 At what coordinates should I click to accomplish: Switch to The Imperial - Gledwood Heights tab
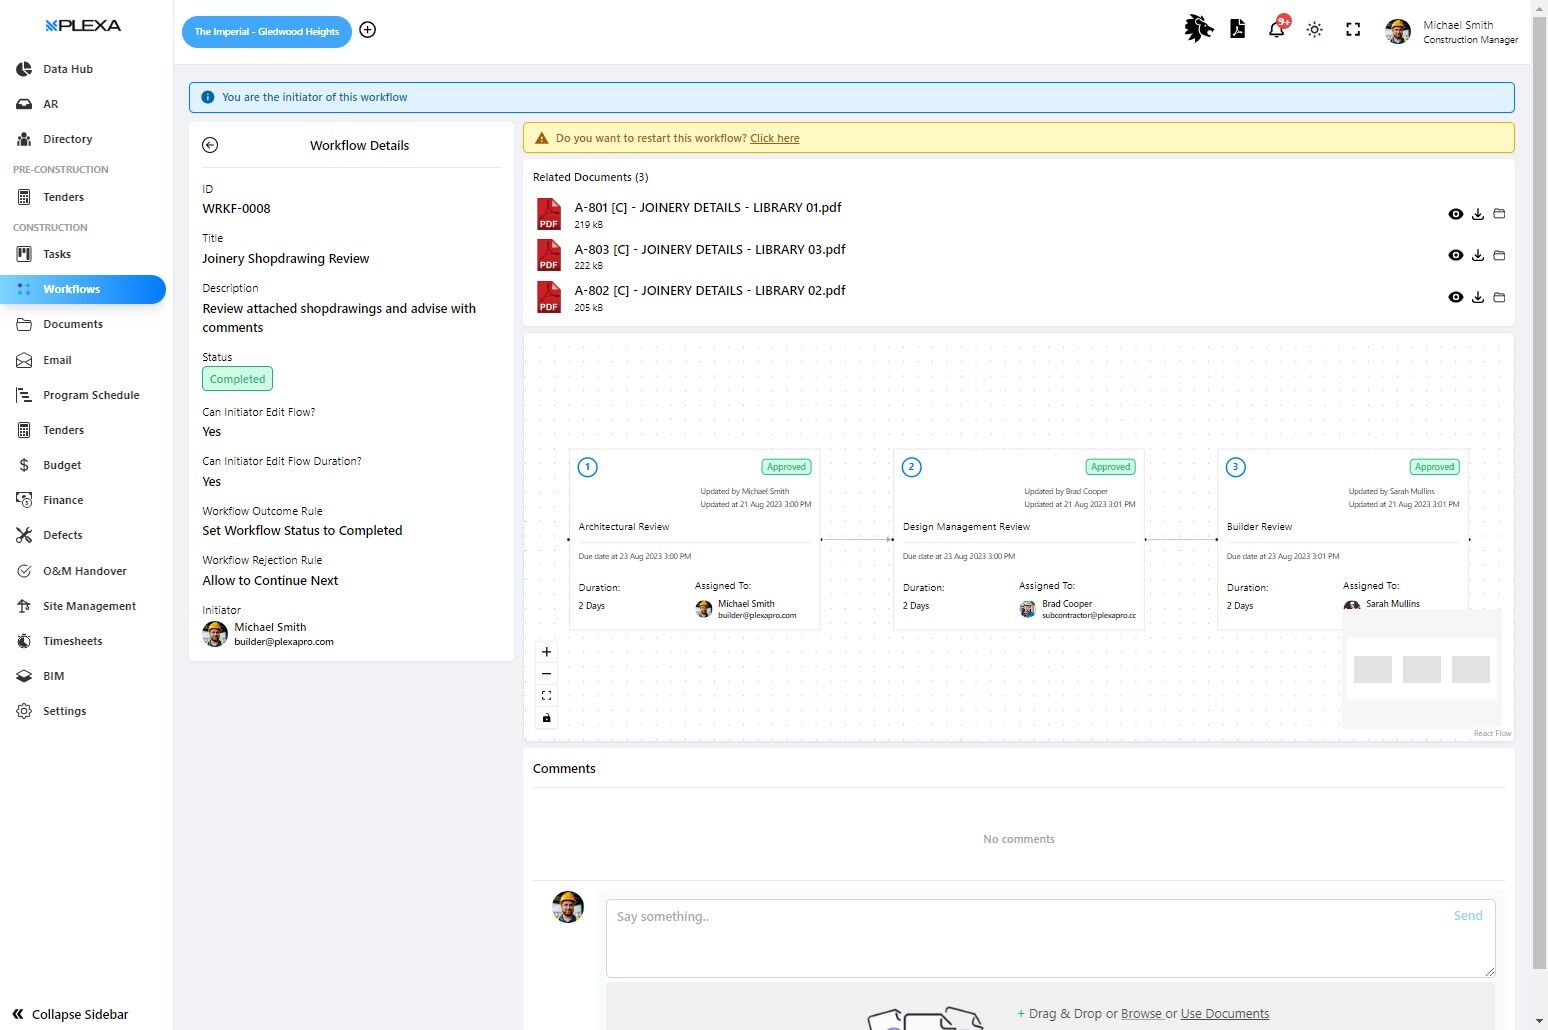tap(266, 31)
